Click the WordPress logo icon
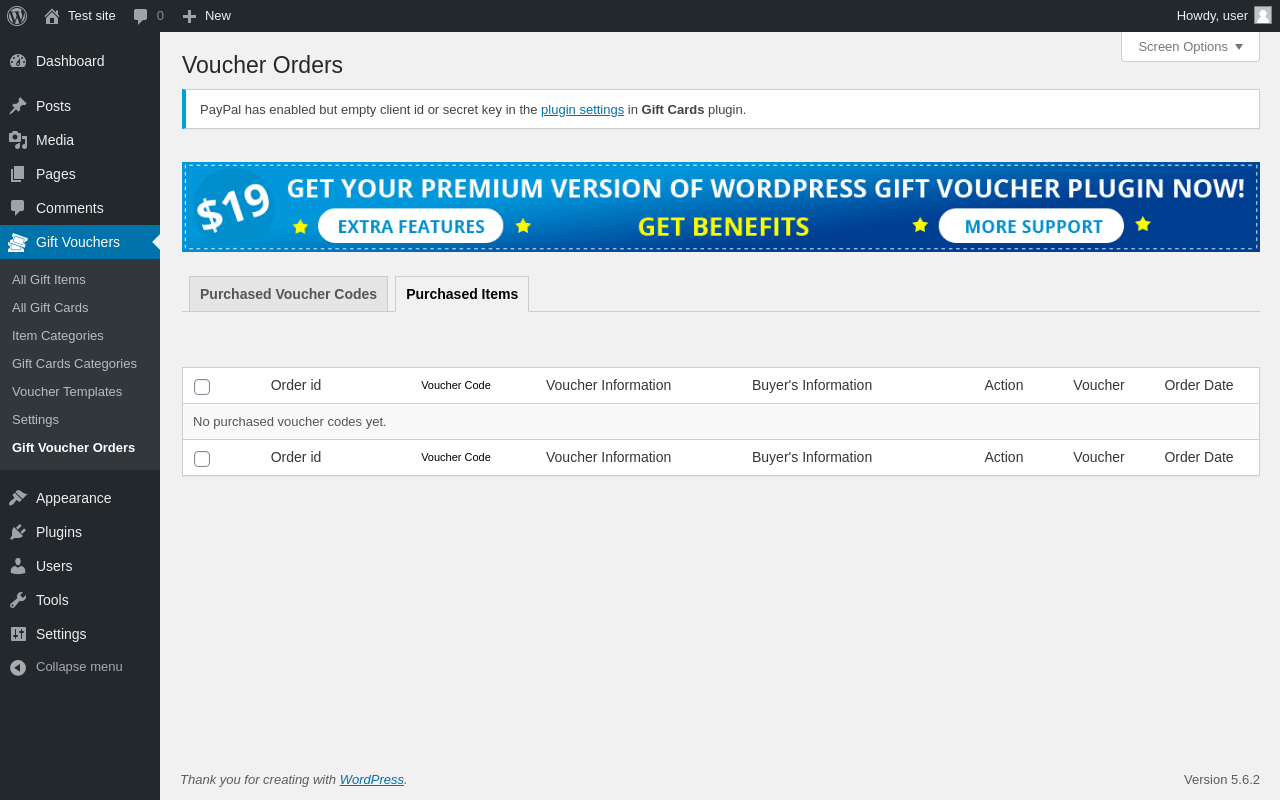 coord(17,16)
